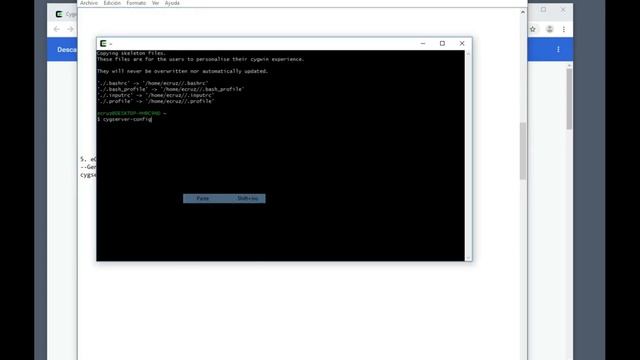Click the 'cygserver-config' command line
This screenshot has height=360, width=640.
click(x=124, y=119)
